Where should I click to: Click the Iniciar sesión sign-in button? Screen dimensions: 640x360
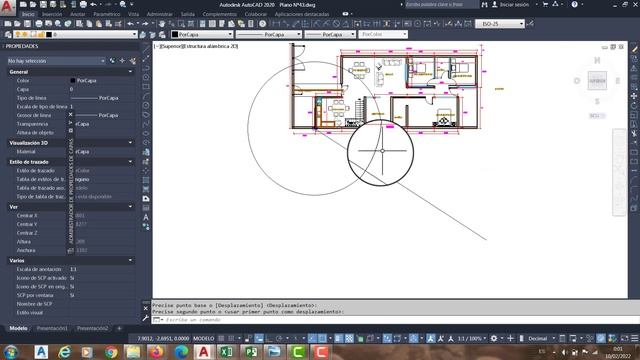coord(511,4)
